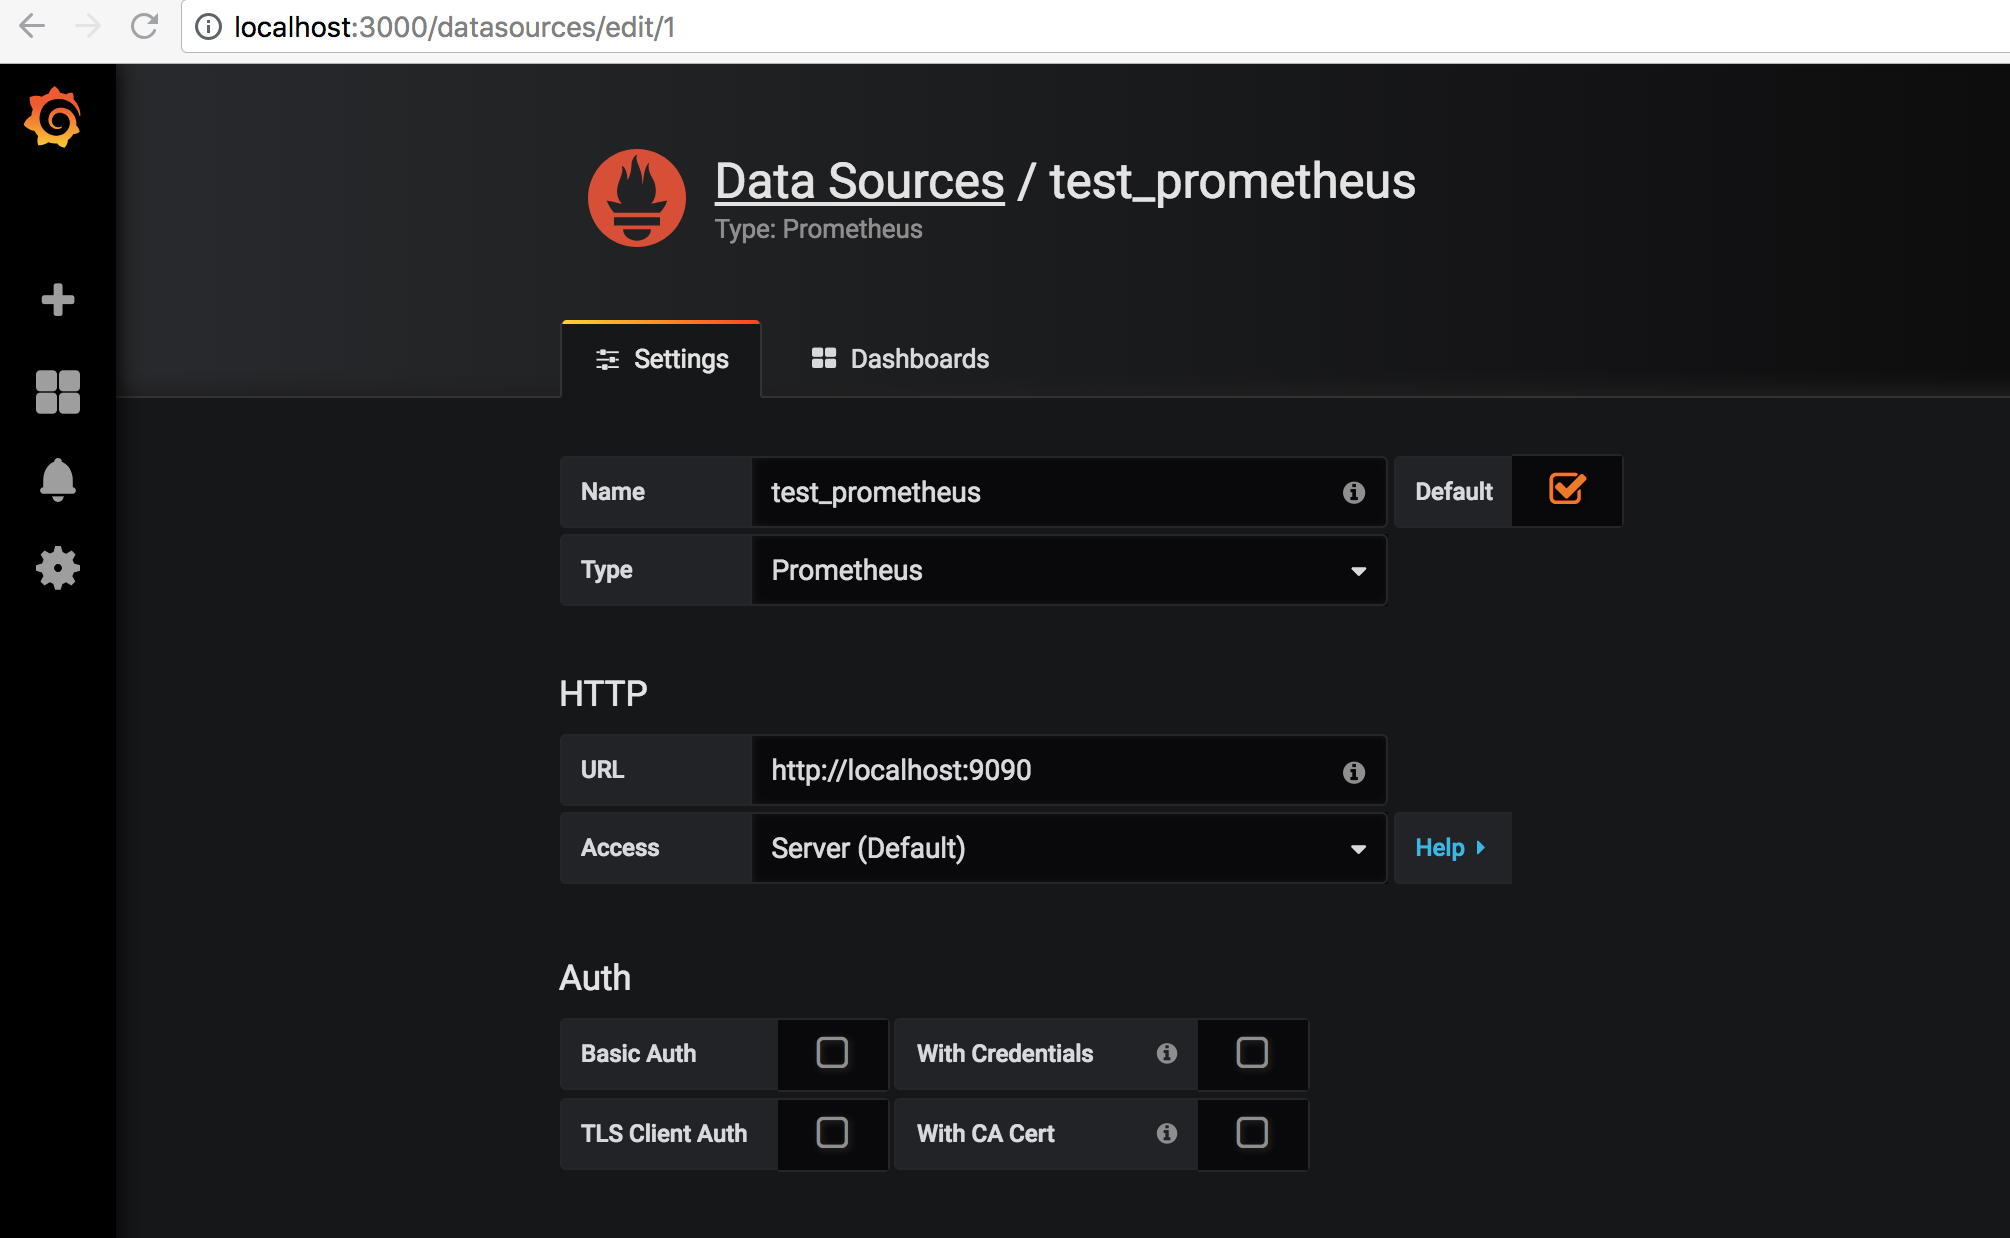2010x1238 pixels.
Task: Expand the Help section next to Access
Action: tap(1452, 848)
